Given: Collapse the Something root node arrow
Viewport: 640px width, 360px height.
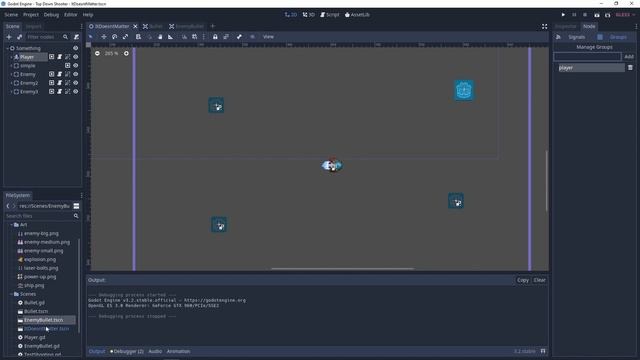Looking at the screenshot, I should point(7,48).
